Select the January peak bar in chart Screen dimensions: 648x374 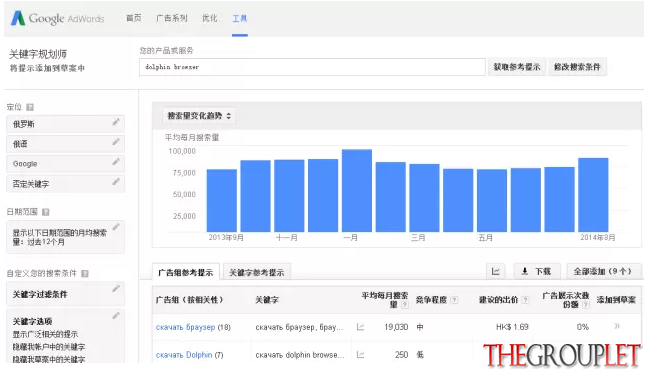357,191
